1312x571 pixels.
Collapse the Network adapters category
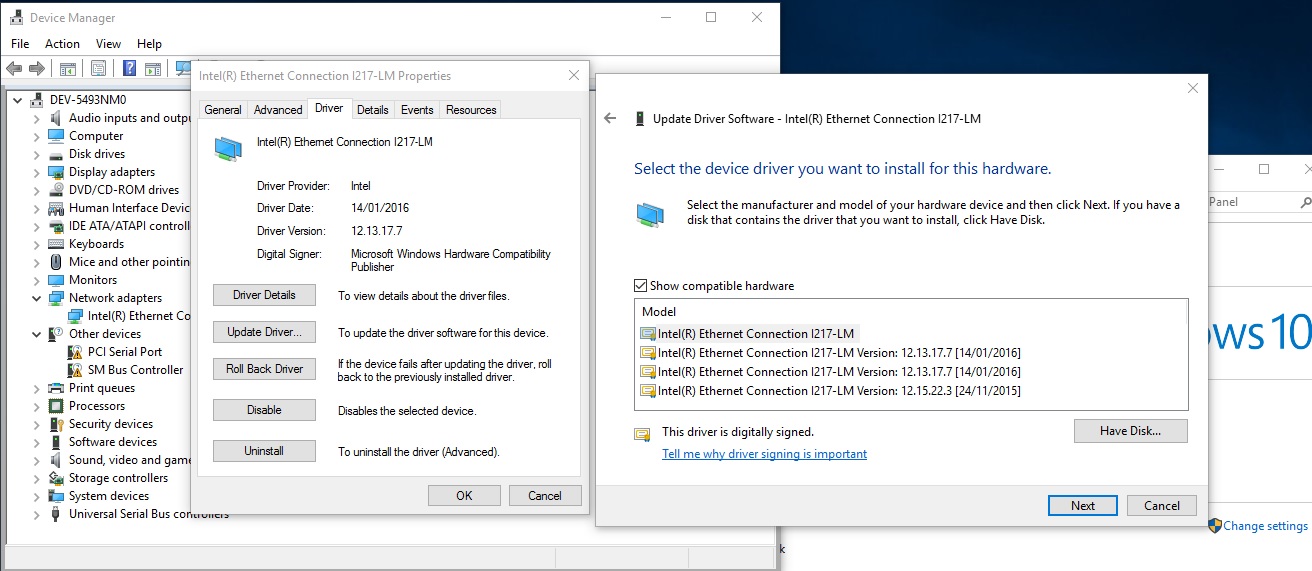[x=37, y=298]
